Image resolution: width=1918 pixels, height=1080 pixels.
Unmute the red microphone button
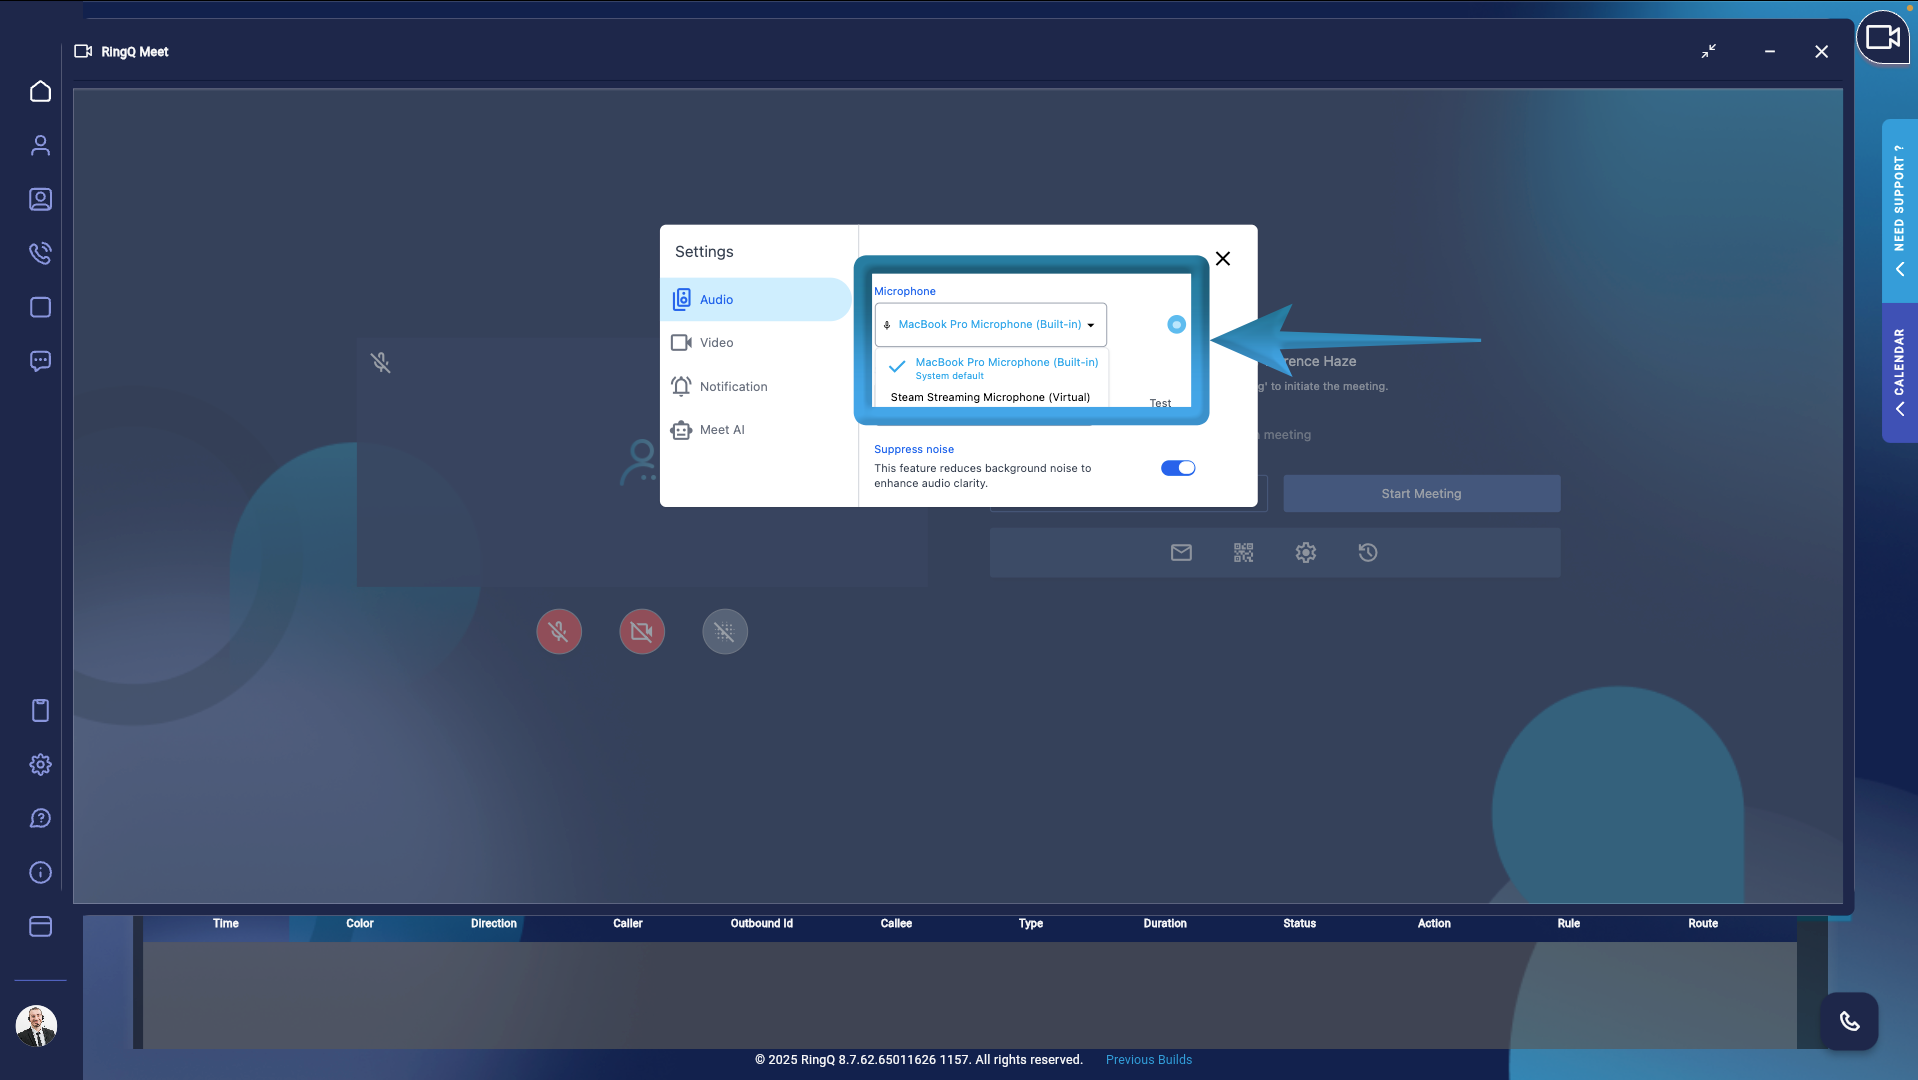559,631
